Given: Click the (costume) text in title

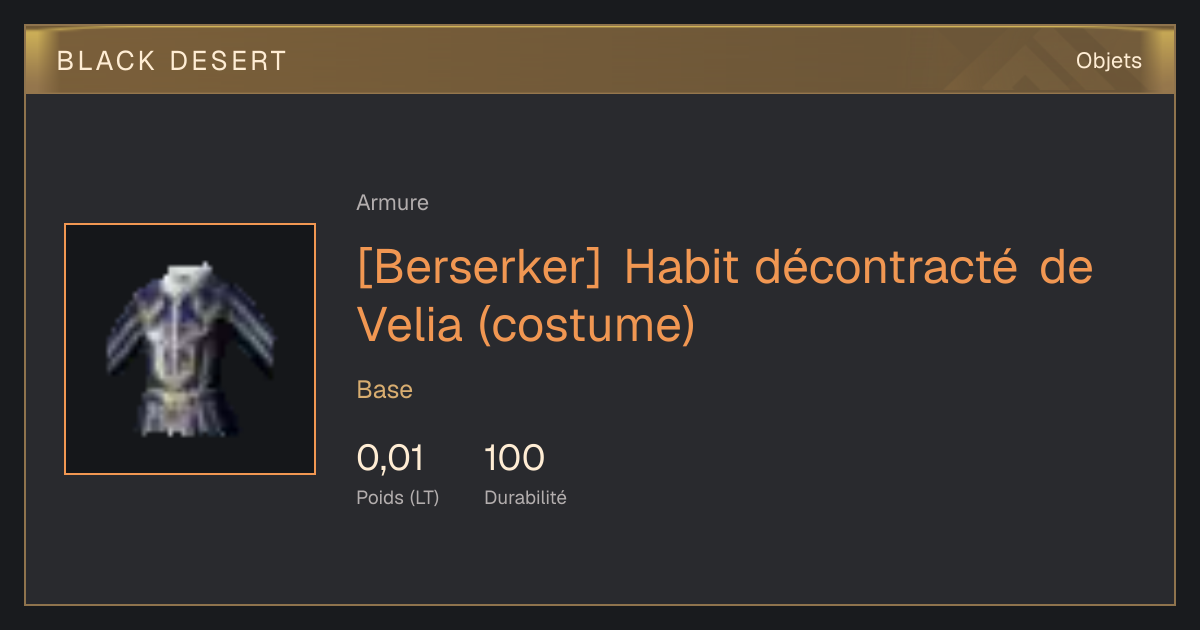Looking at the screenshot, I should pos(586,326).
